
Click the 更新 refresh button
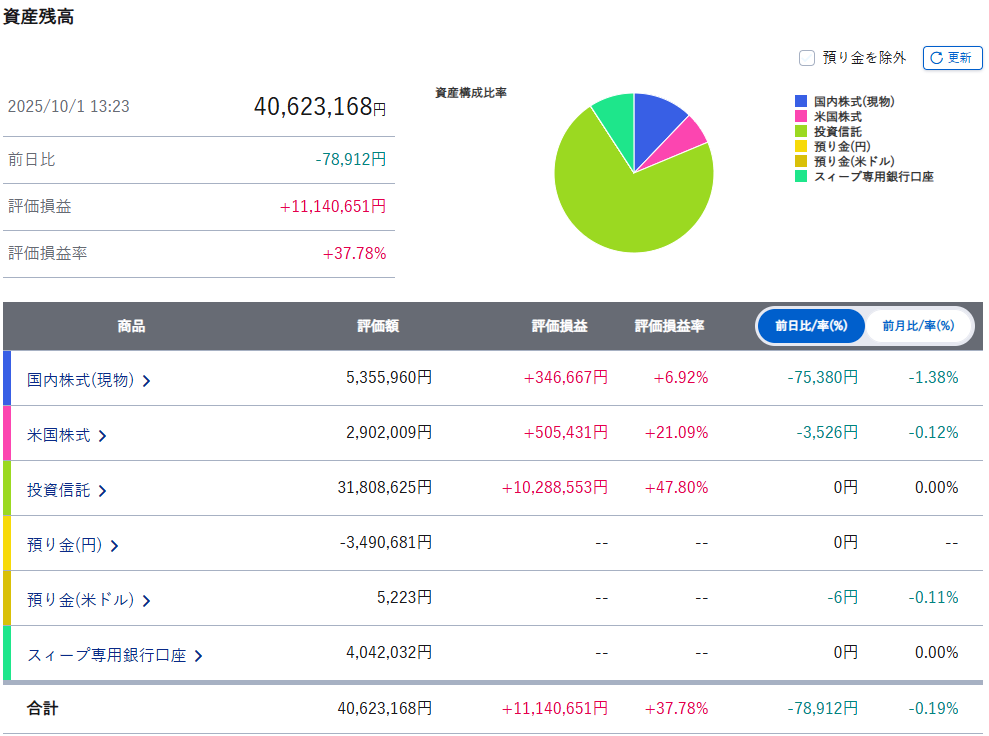(x=952, y=58)
